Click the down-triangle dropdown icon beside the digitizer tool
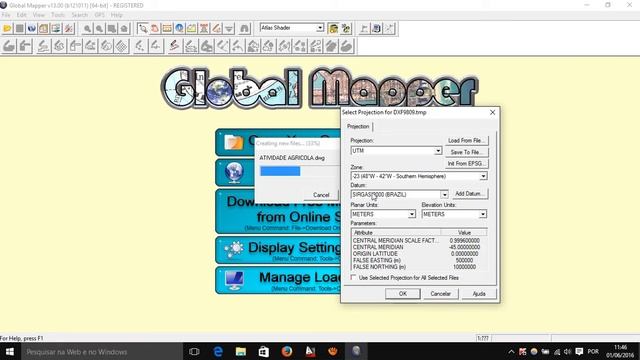The width and height of the screenshot is (640, 360). (x=229, y=29)
